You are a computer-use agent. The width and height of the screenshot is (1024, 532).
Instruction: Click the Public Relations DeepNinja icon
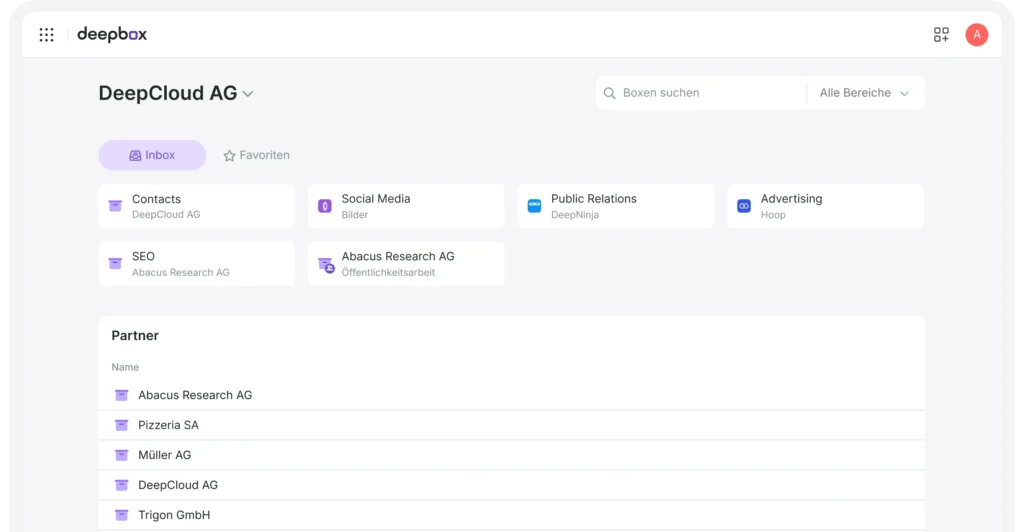pyautogui.click(x=534, y=206)
